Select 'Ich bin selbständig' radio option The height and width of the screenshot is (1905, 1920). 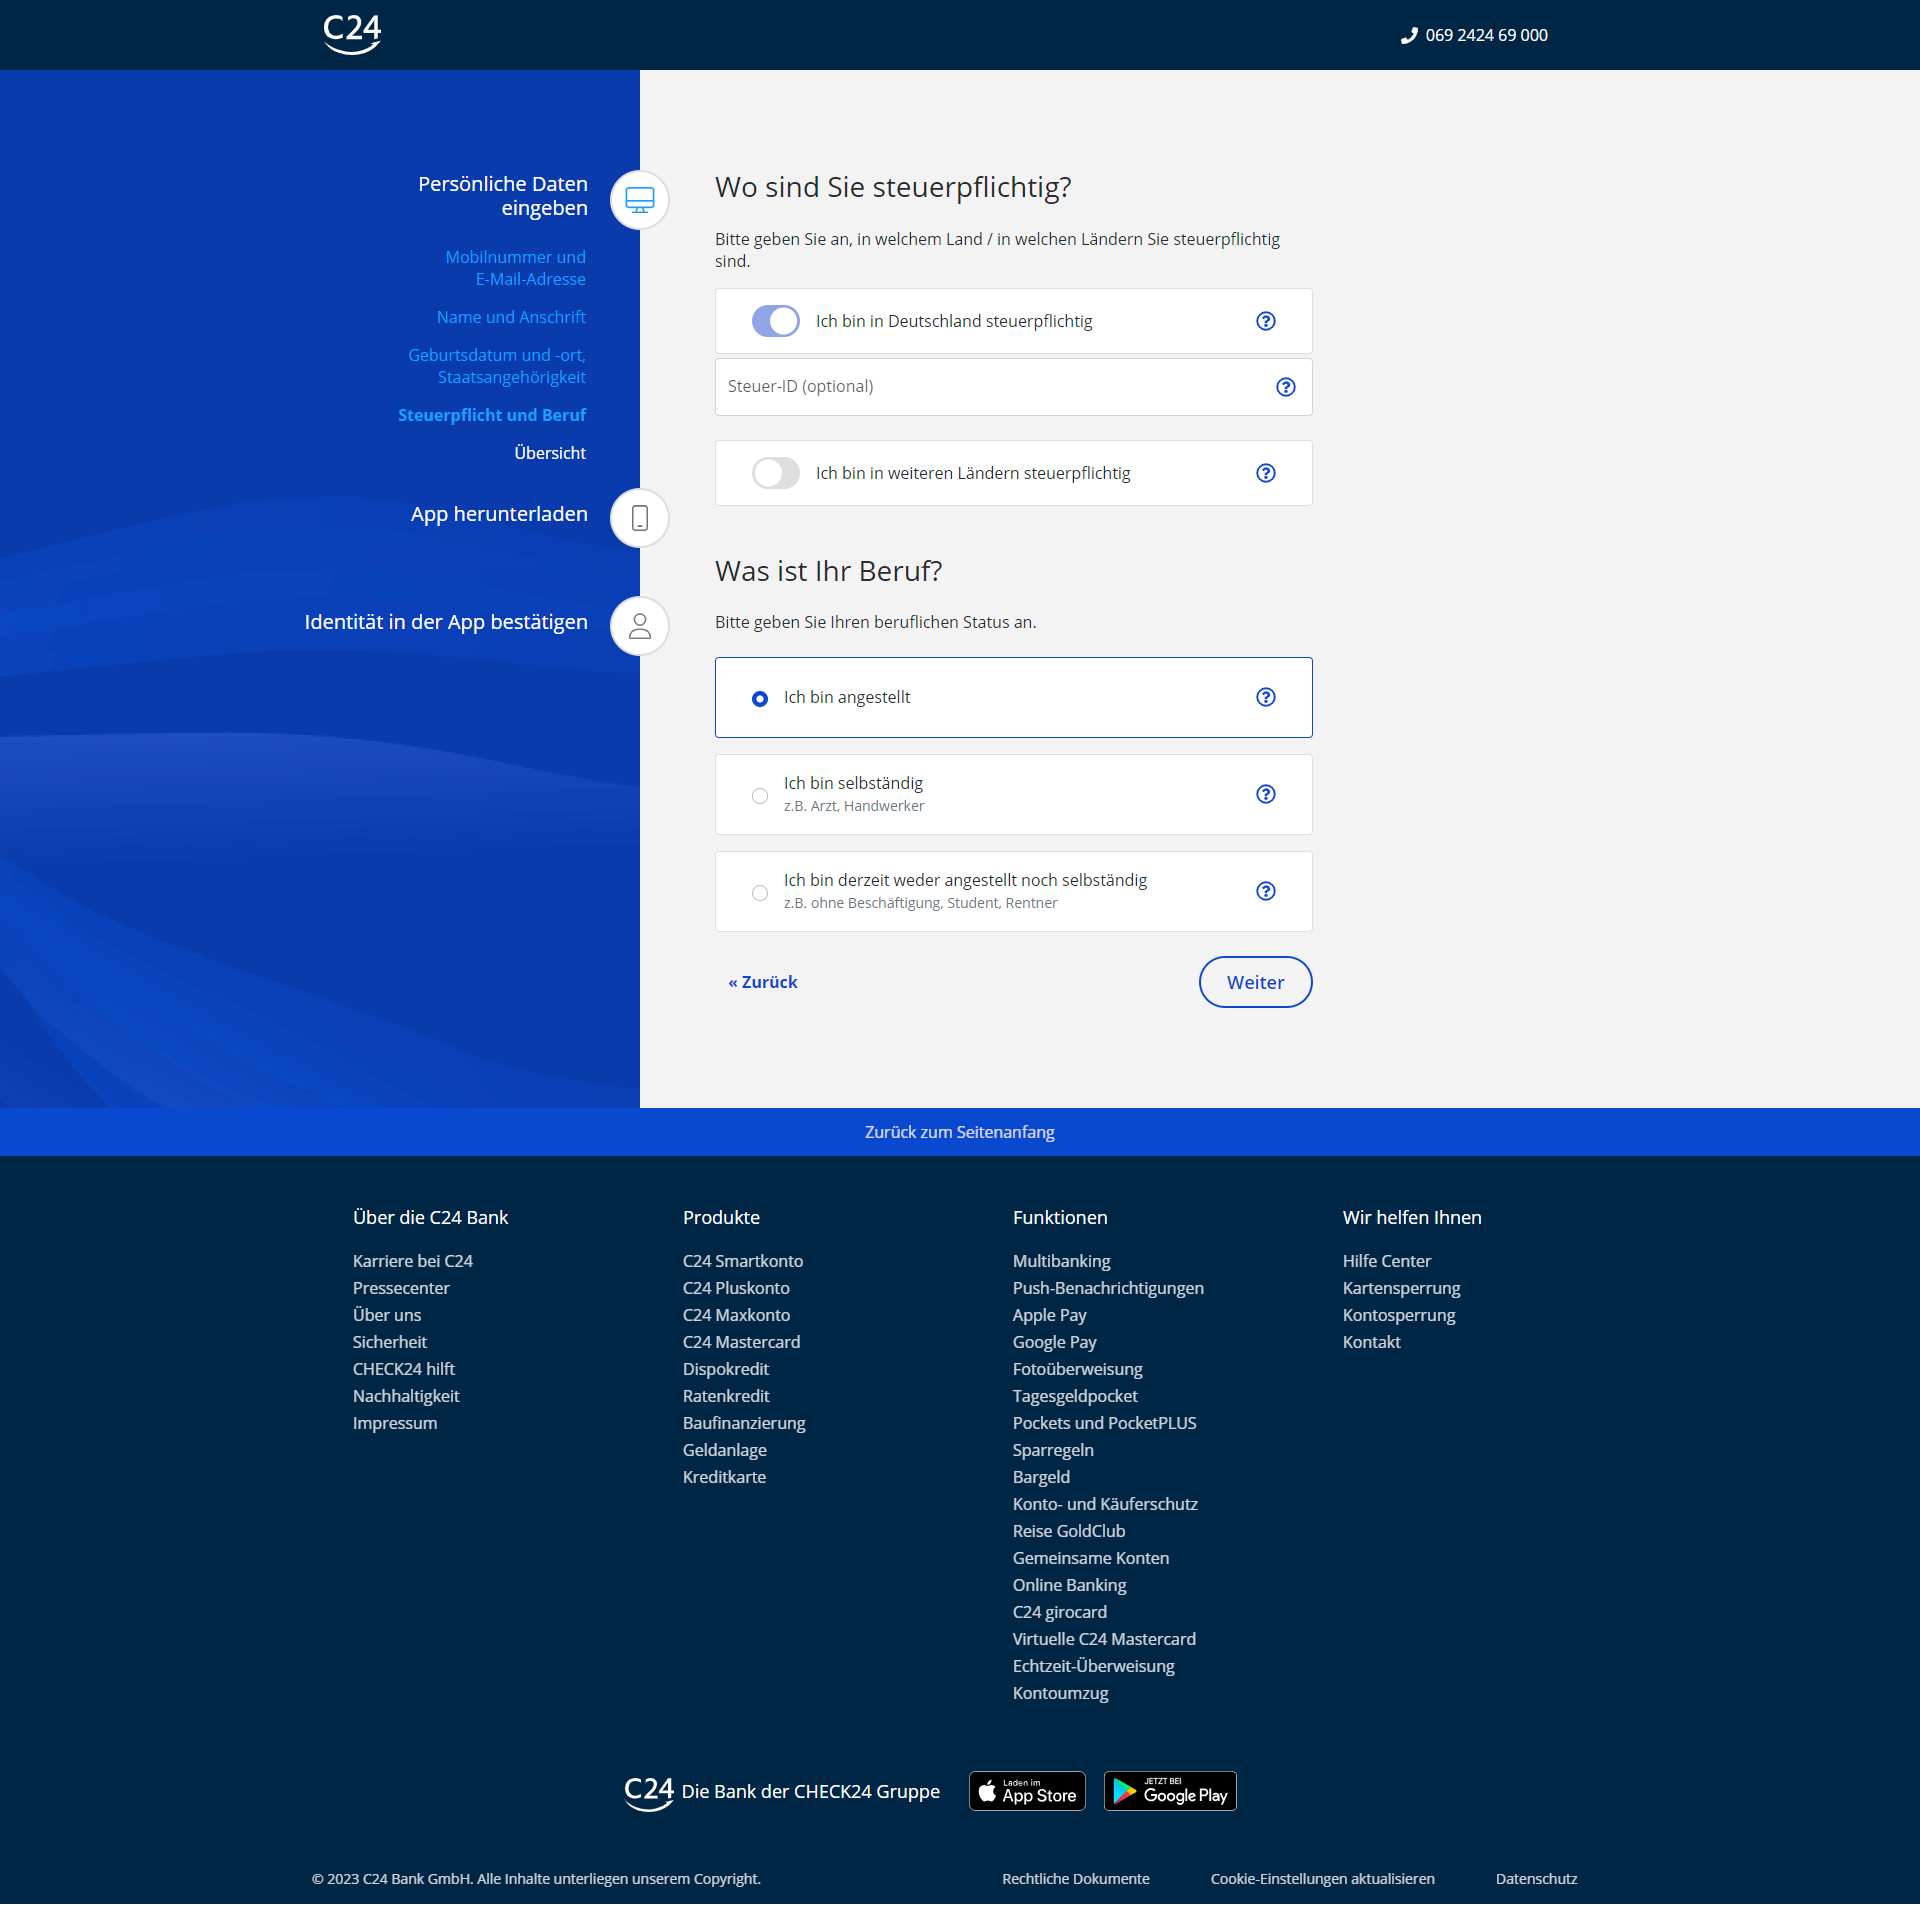[760, 796]
